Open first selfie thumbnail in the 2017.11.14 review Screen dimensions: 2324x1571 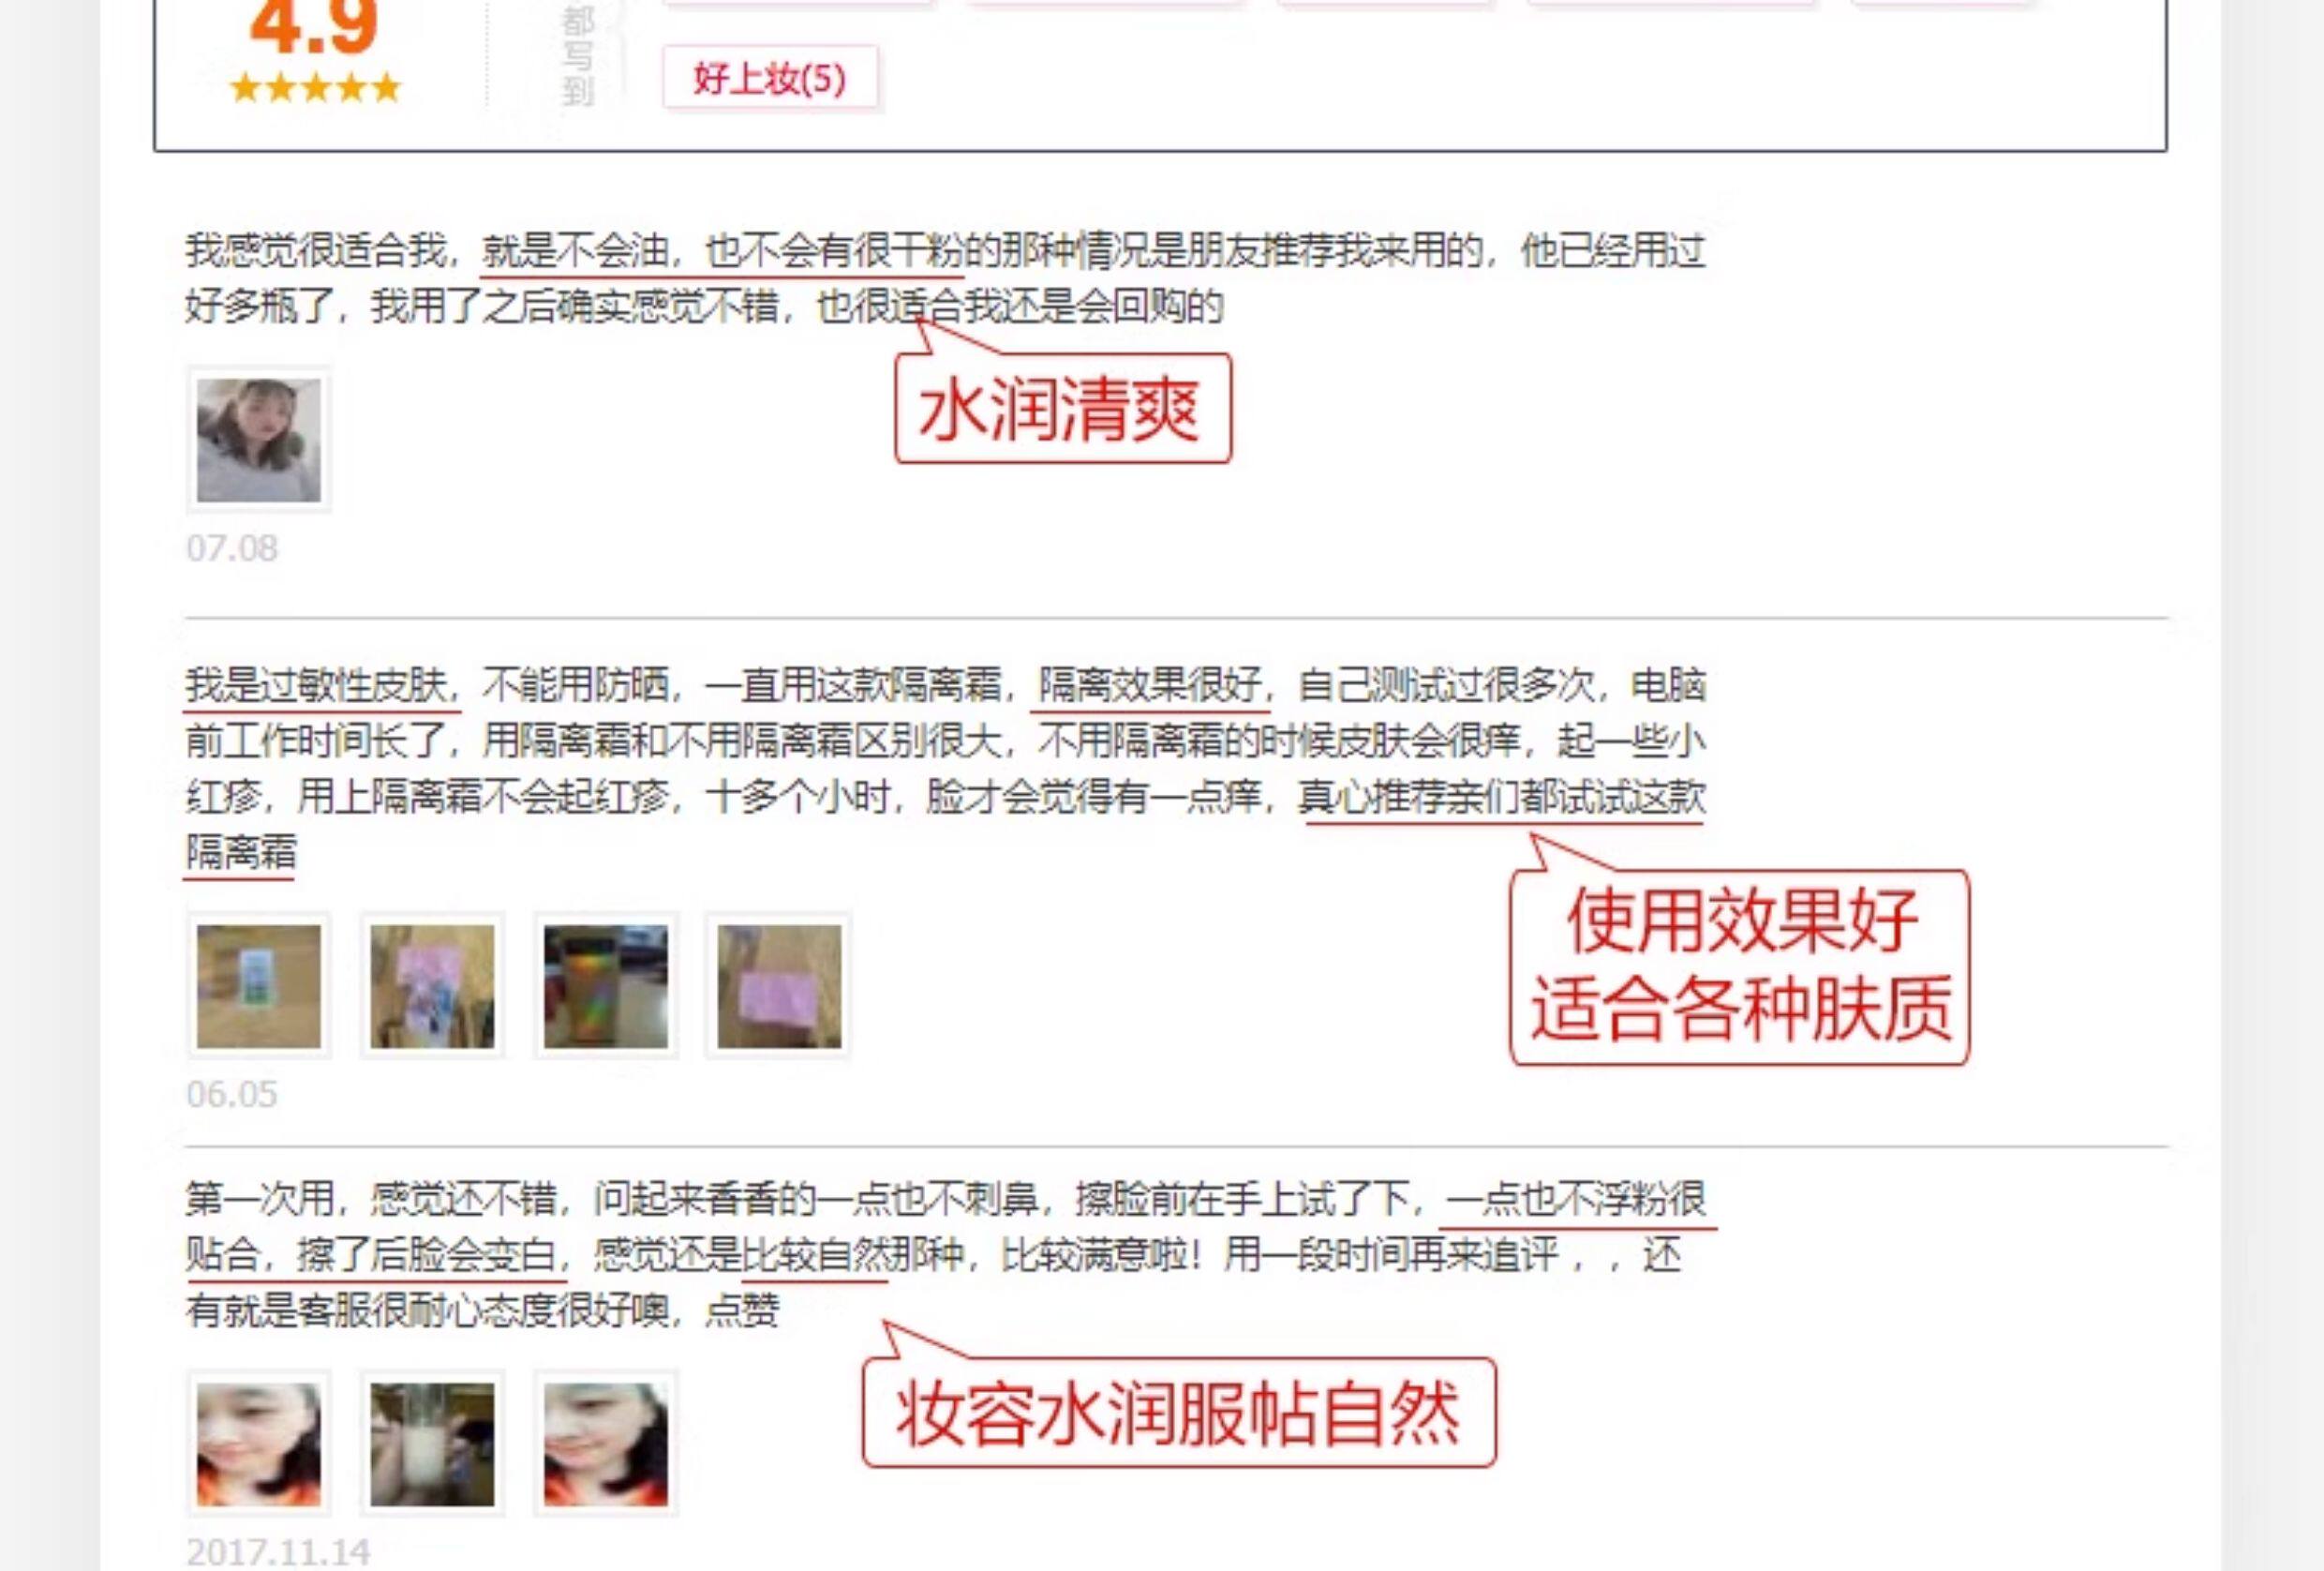tap(259, 1444)
